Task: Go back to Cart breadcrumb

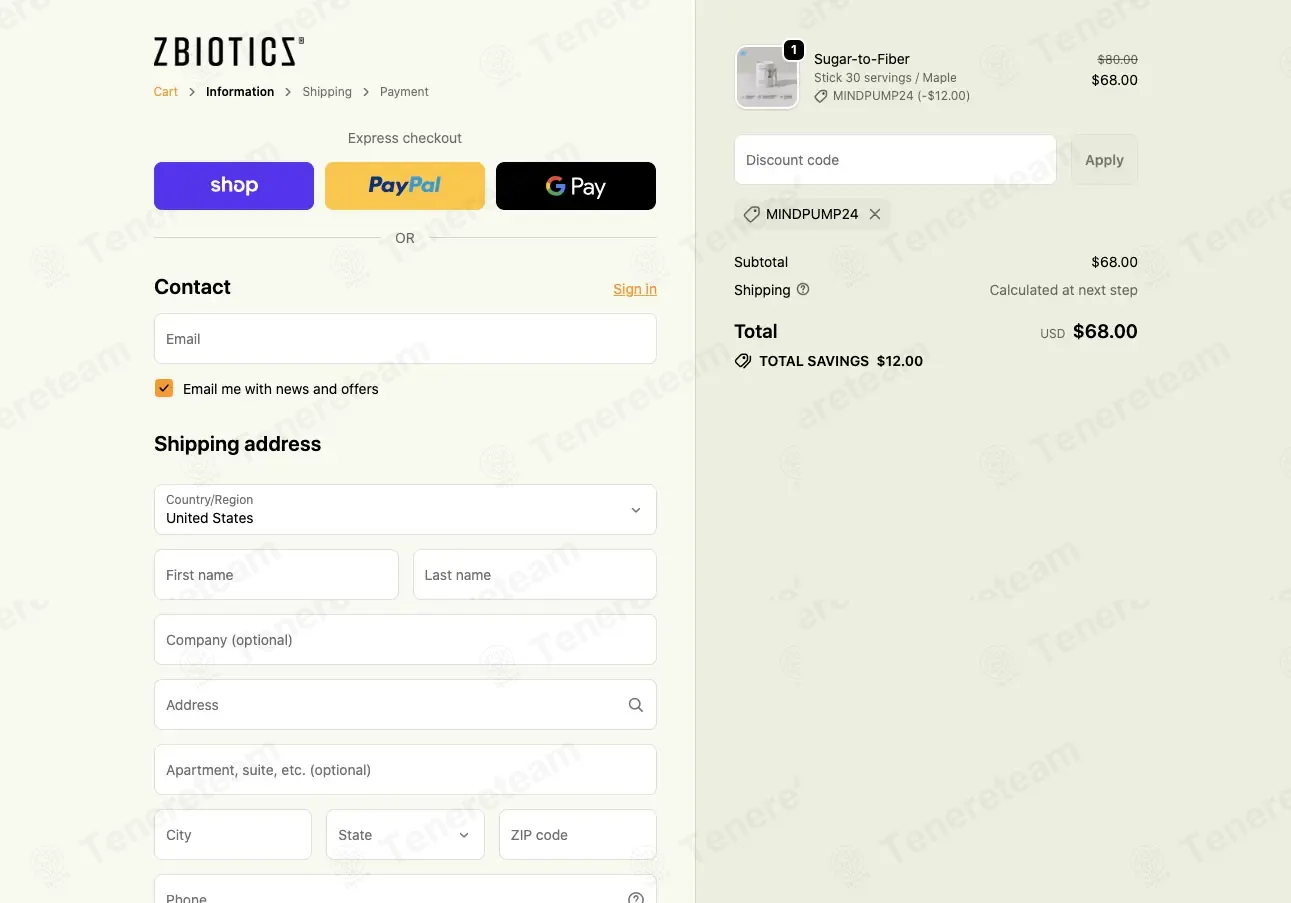Action: [166, 92]
